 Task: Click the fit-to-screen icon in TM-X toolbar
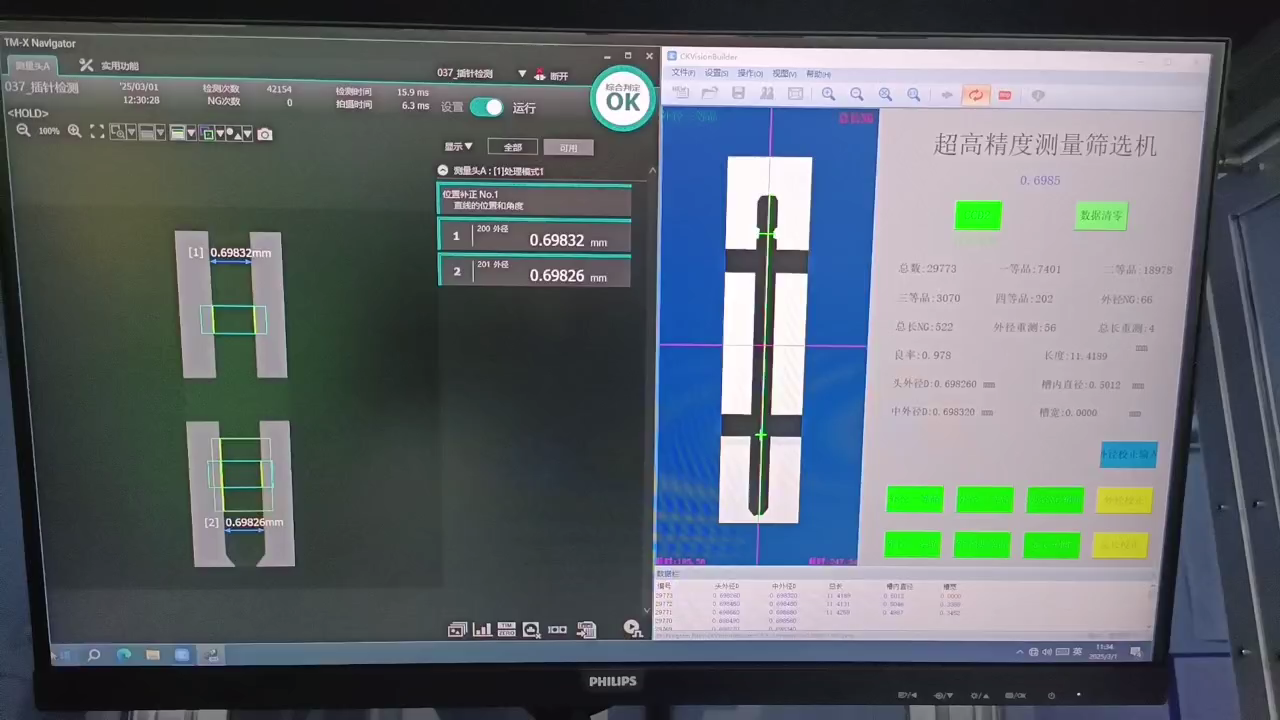[97, 132]
